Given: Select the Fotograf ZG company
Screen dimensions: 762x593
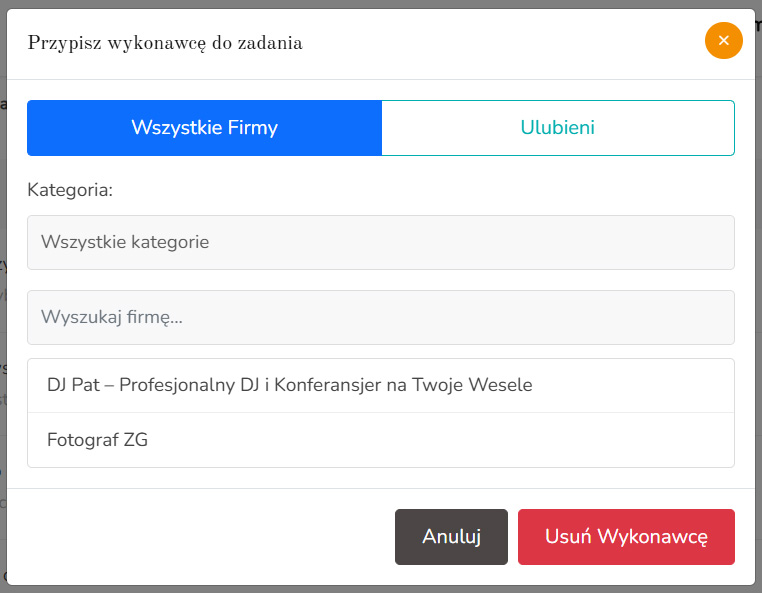Looking at the screenshot, I should (381, 440).
